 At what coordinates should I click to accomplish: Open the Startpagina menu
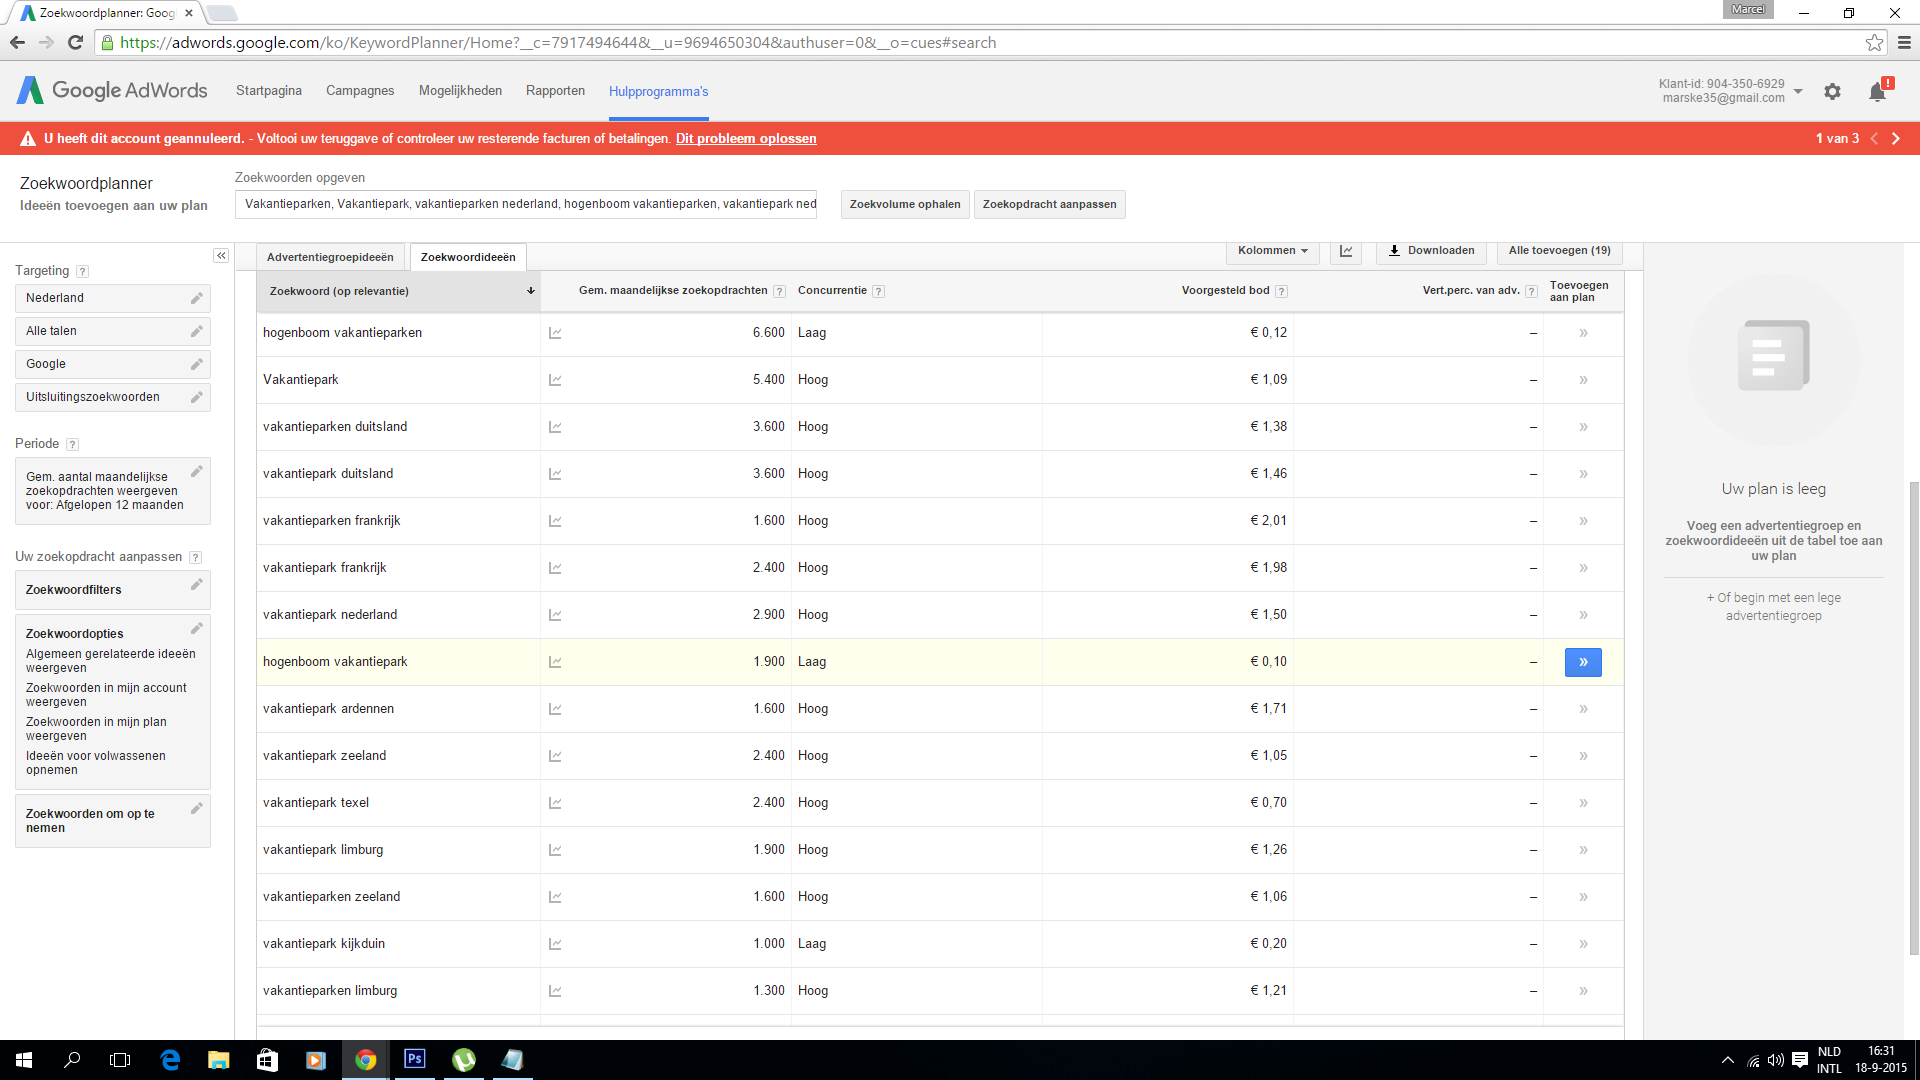tap(269, 91)
